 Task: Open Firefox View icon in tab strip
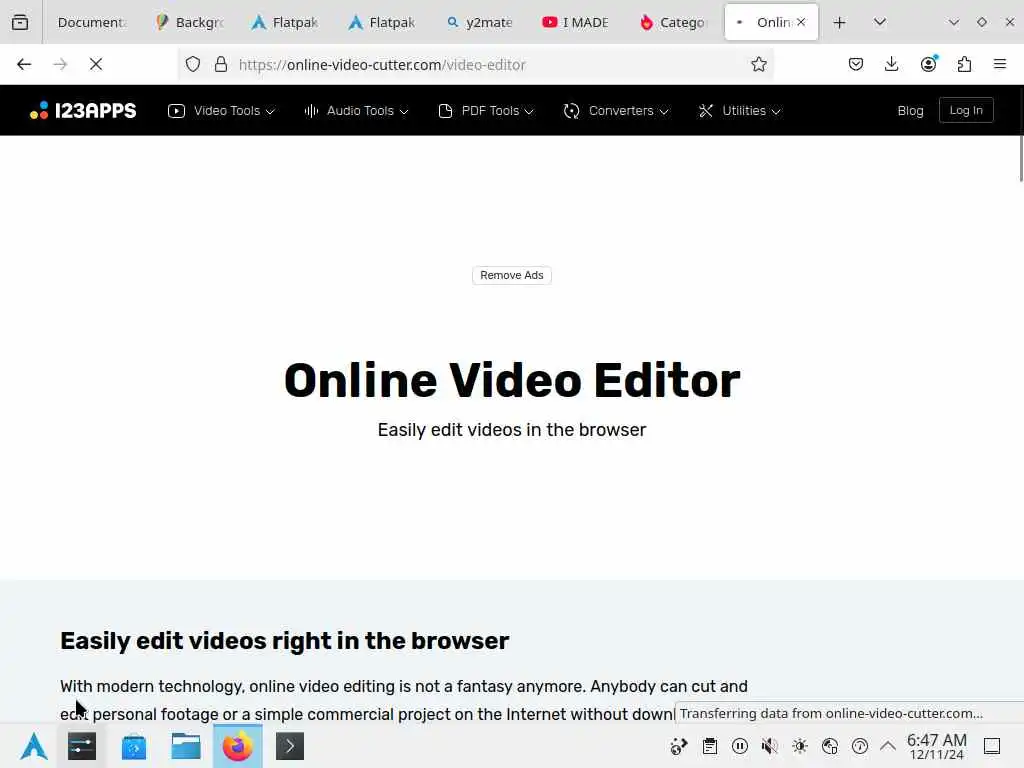(x=20, y=22)
